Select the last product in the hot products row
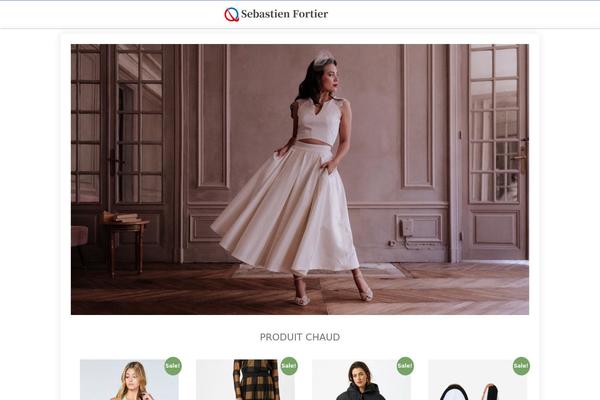 (478, 379)
